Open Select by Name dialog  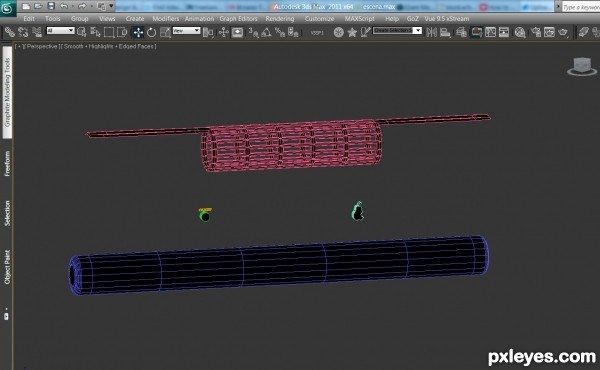(x=95, y=33)
